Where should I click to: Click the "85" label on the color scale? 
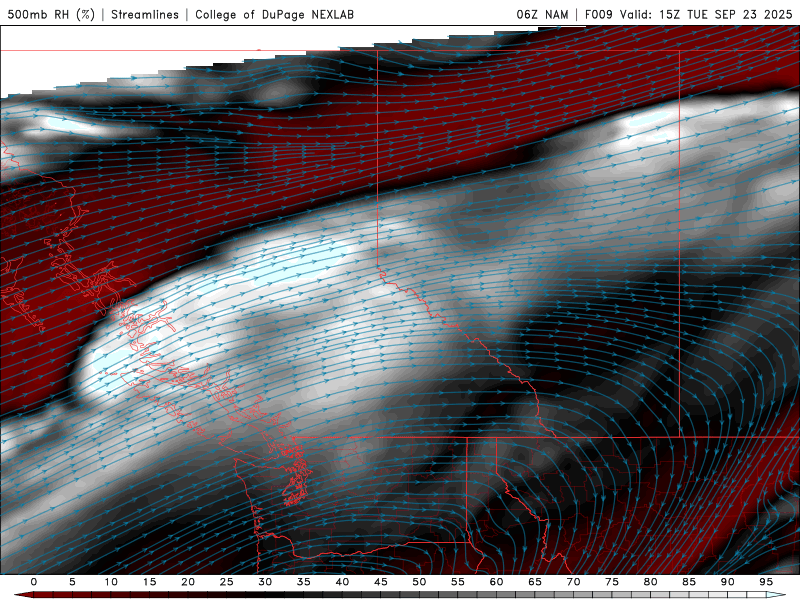(689, 582)
